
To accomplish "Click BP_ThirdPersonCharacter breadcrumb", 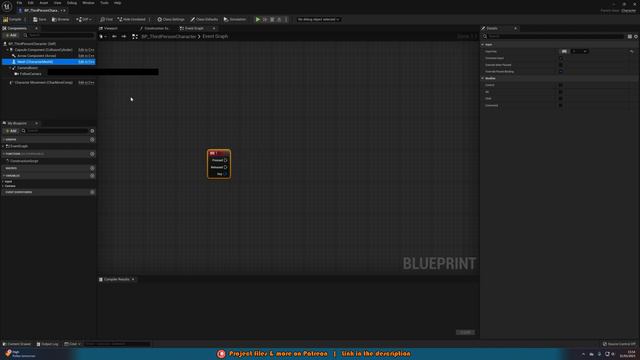I will pyautogui.click(x=169, y=36).
